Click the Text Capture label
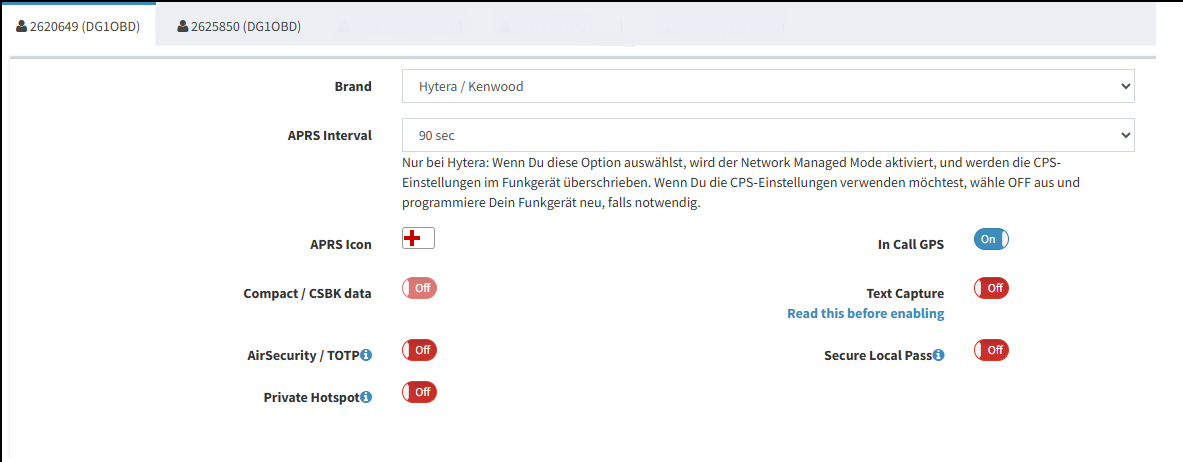 point(904,293)
